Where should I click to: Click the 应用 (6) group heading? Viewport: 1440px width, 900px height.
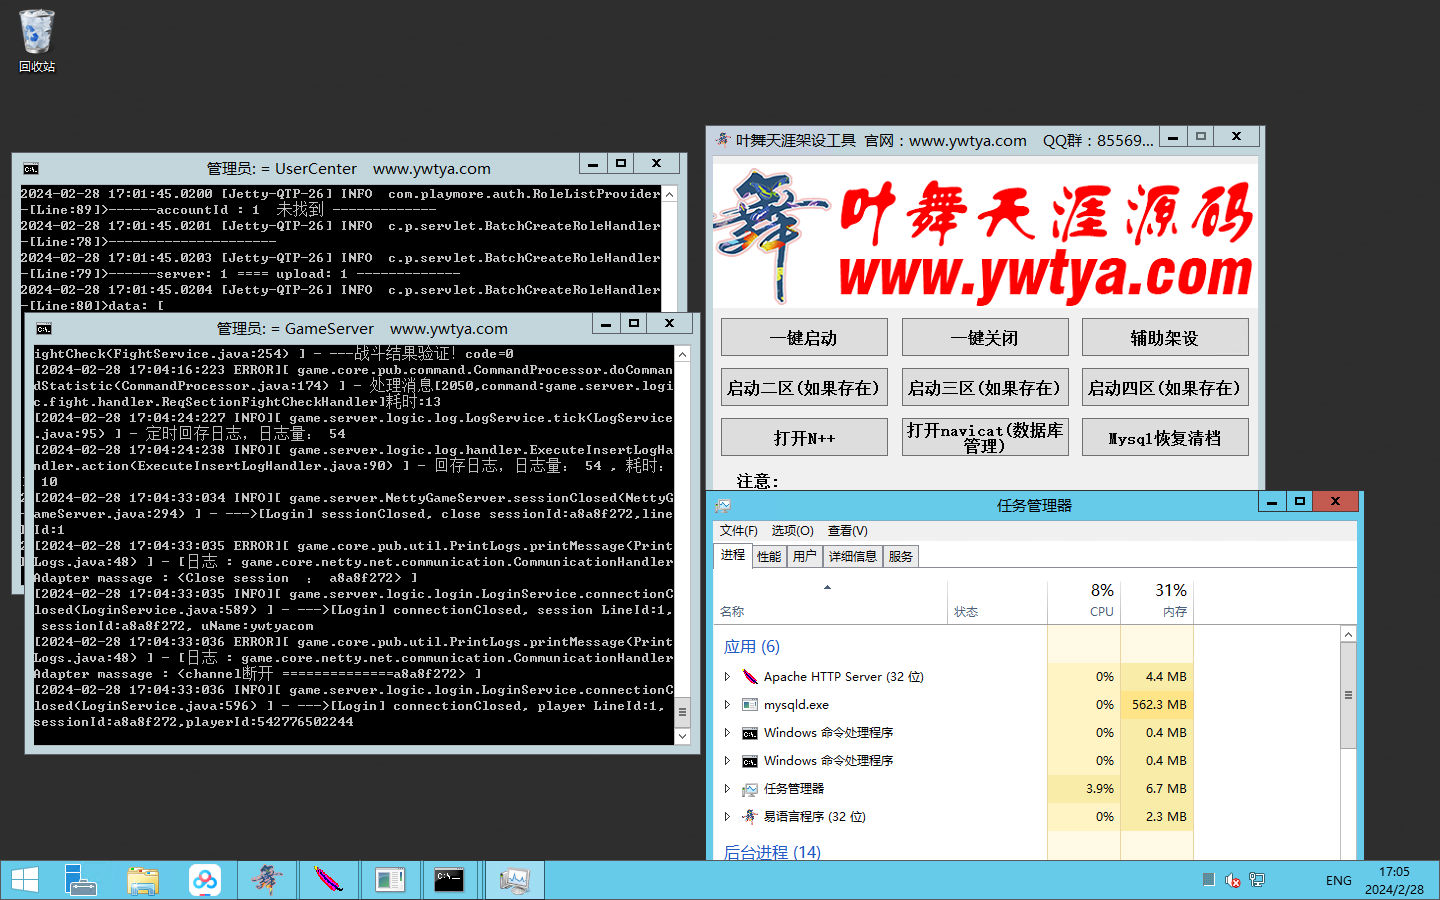point(752,647)
